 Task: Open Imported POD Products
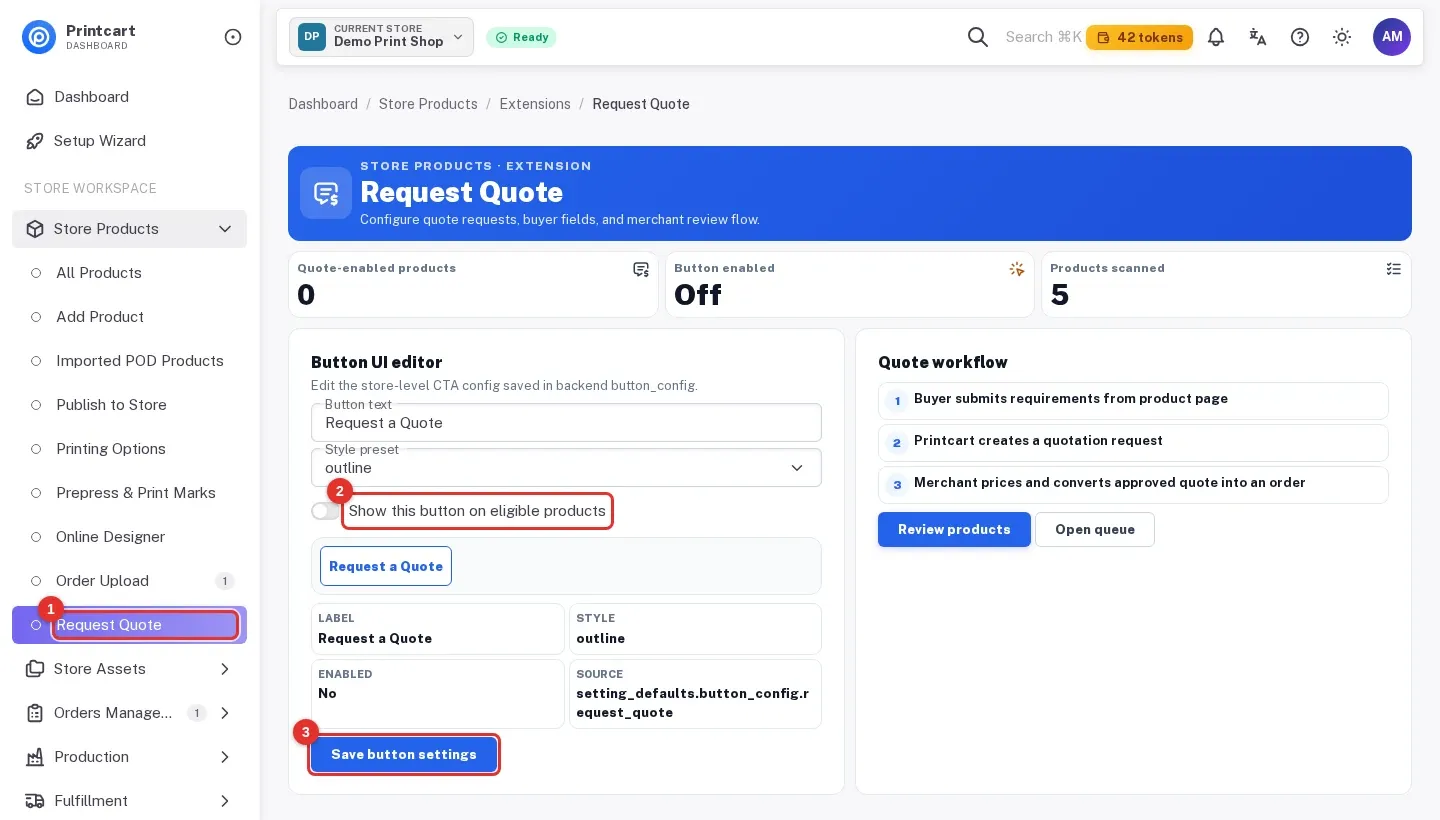tap(129, 361)
